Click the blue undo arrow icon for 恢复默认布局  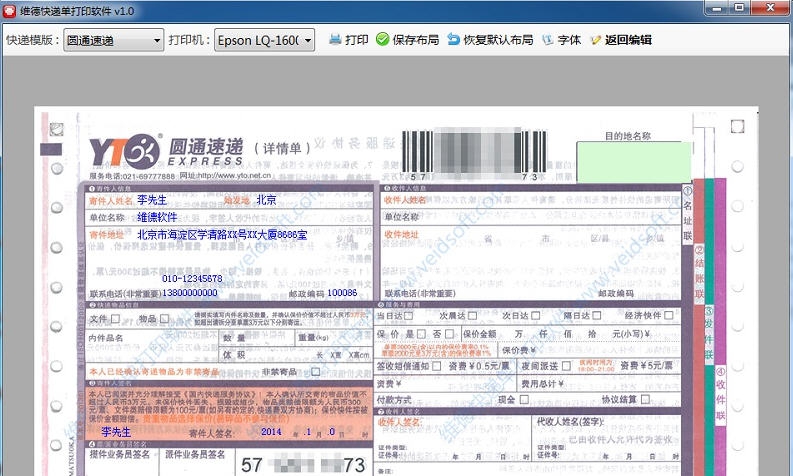[x=454, y=39]
